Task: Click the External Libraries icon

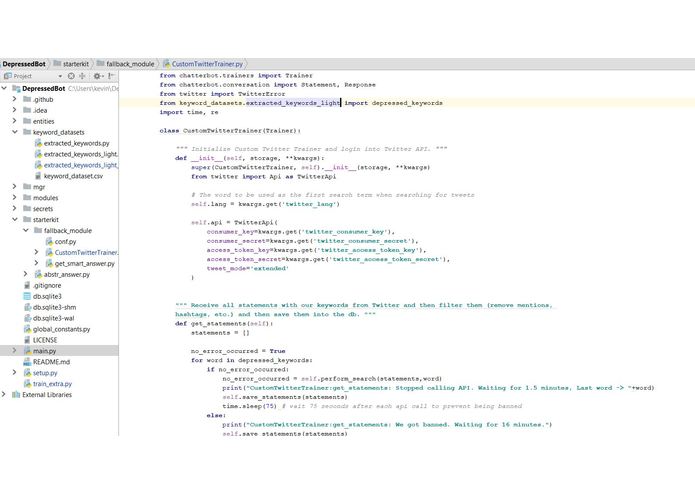Action: point(16,394)
